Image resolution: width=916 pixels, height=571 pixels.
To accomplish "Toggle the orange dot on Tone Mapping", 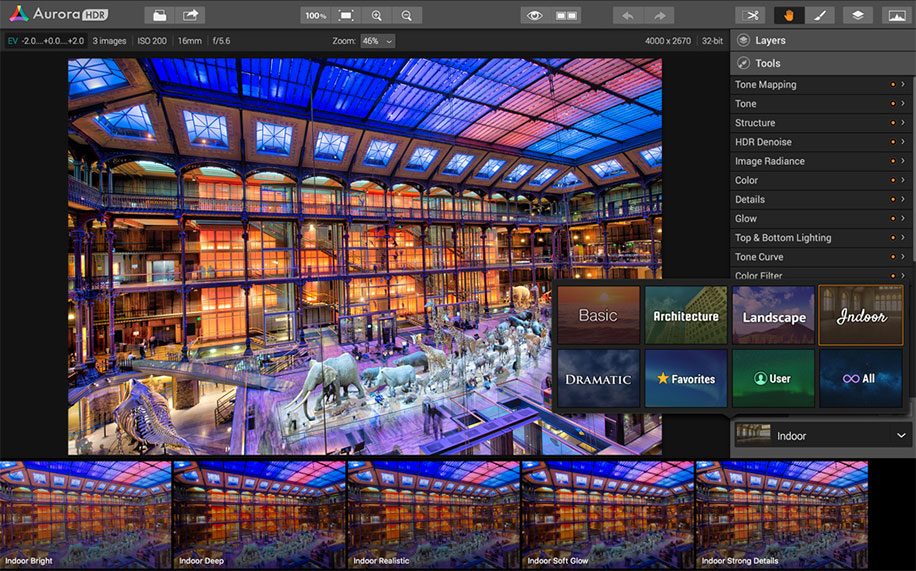I will pyautogui.click(x=892, y=85).
